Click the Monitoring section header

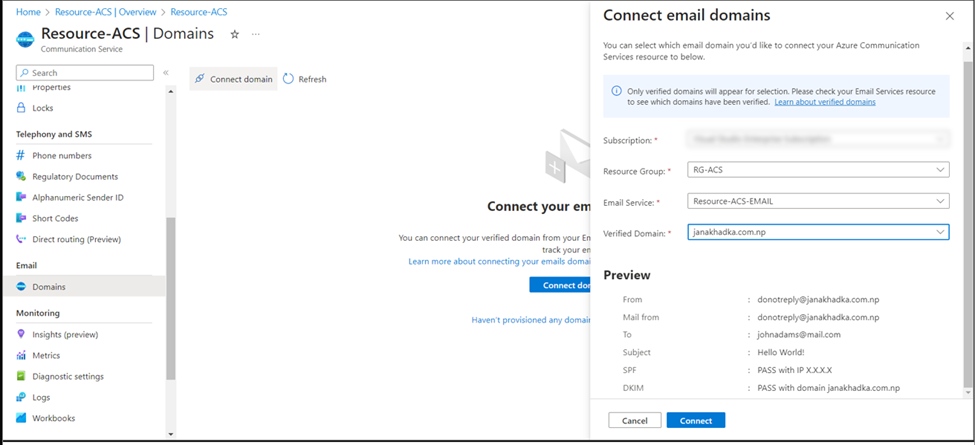[38, 313]
